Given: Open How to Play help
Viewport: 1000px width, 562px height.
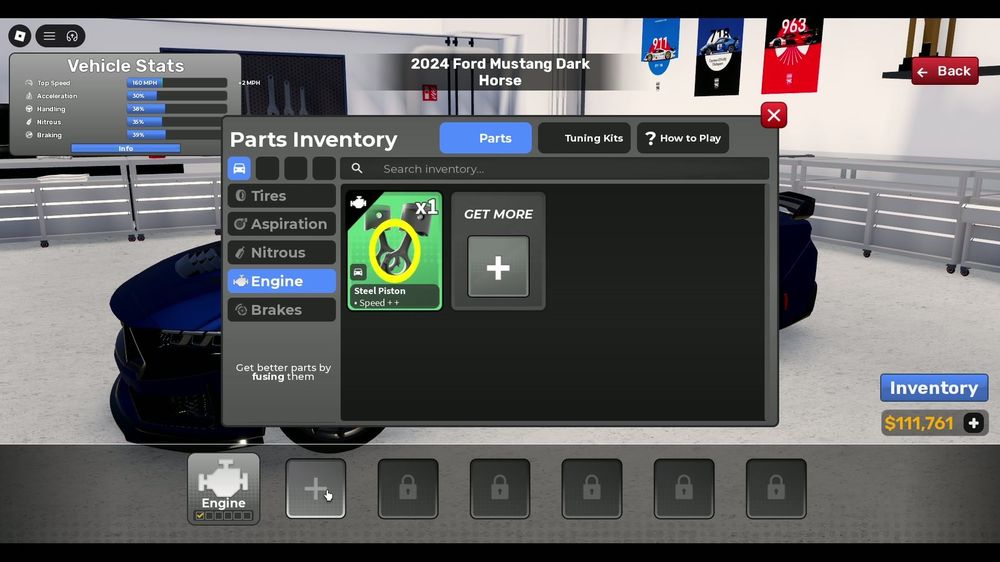Looking at the screenshot, I should tap(682, 138).
